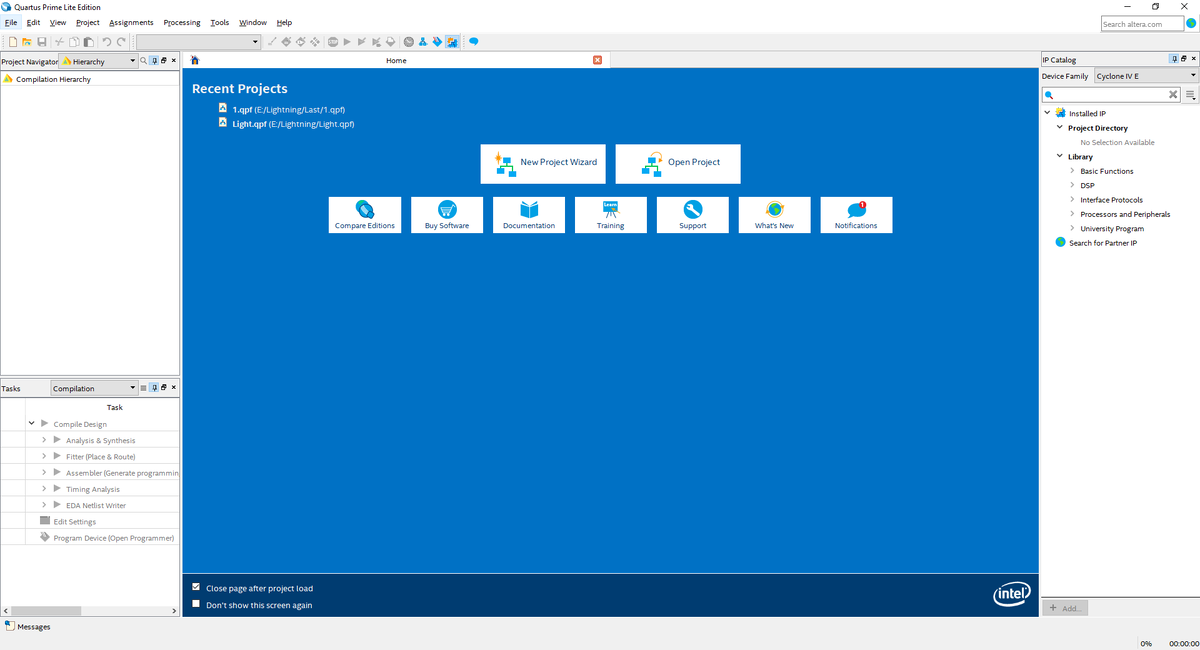The height and width of the screenshot is (650, 1200).
Task: Open Buy Software cart tile
Action: [x=447, y=215]
